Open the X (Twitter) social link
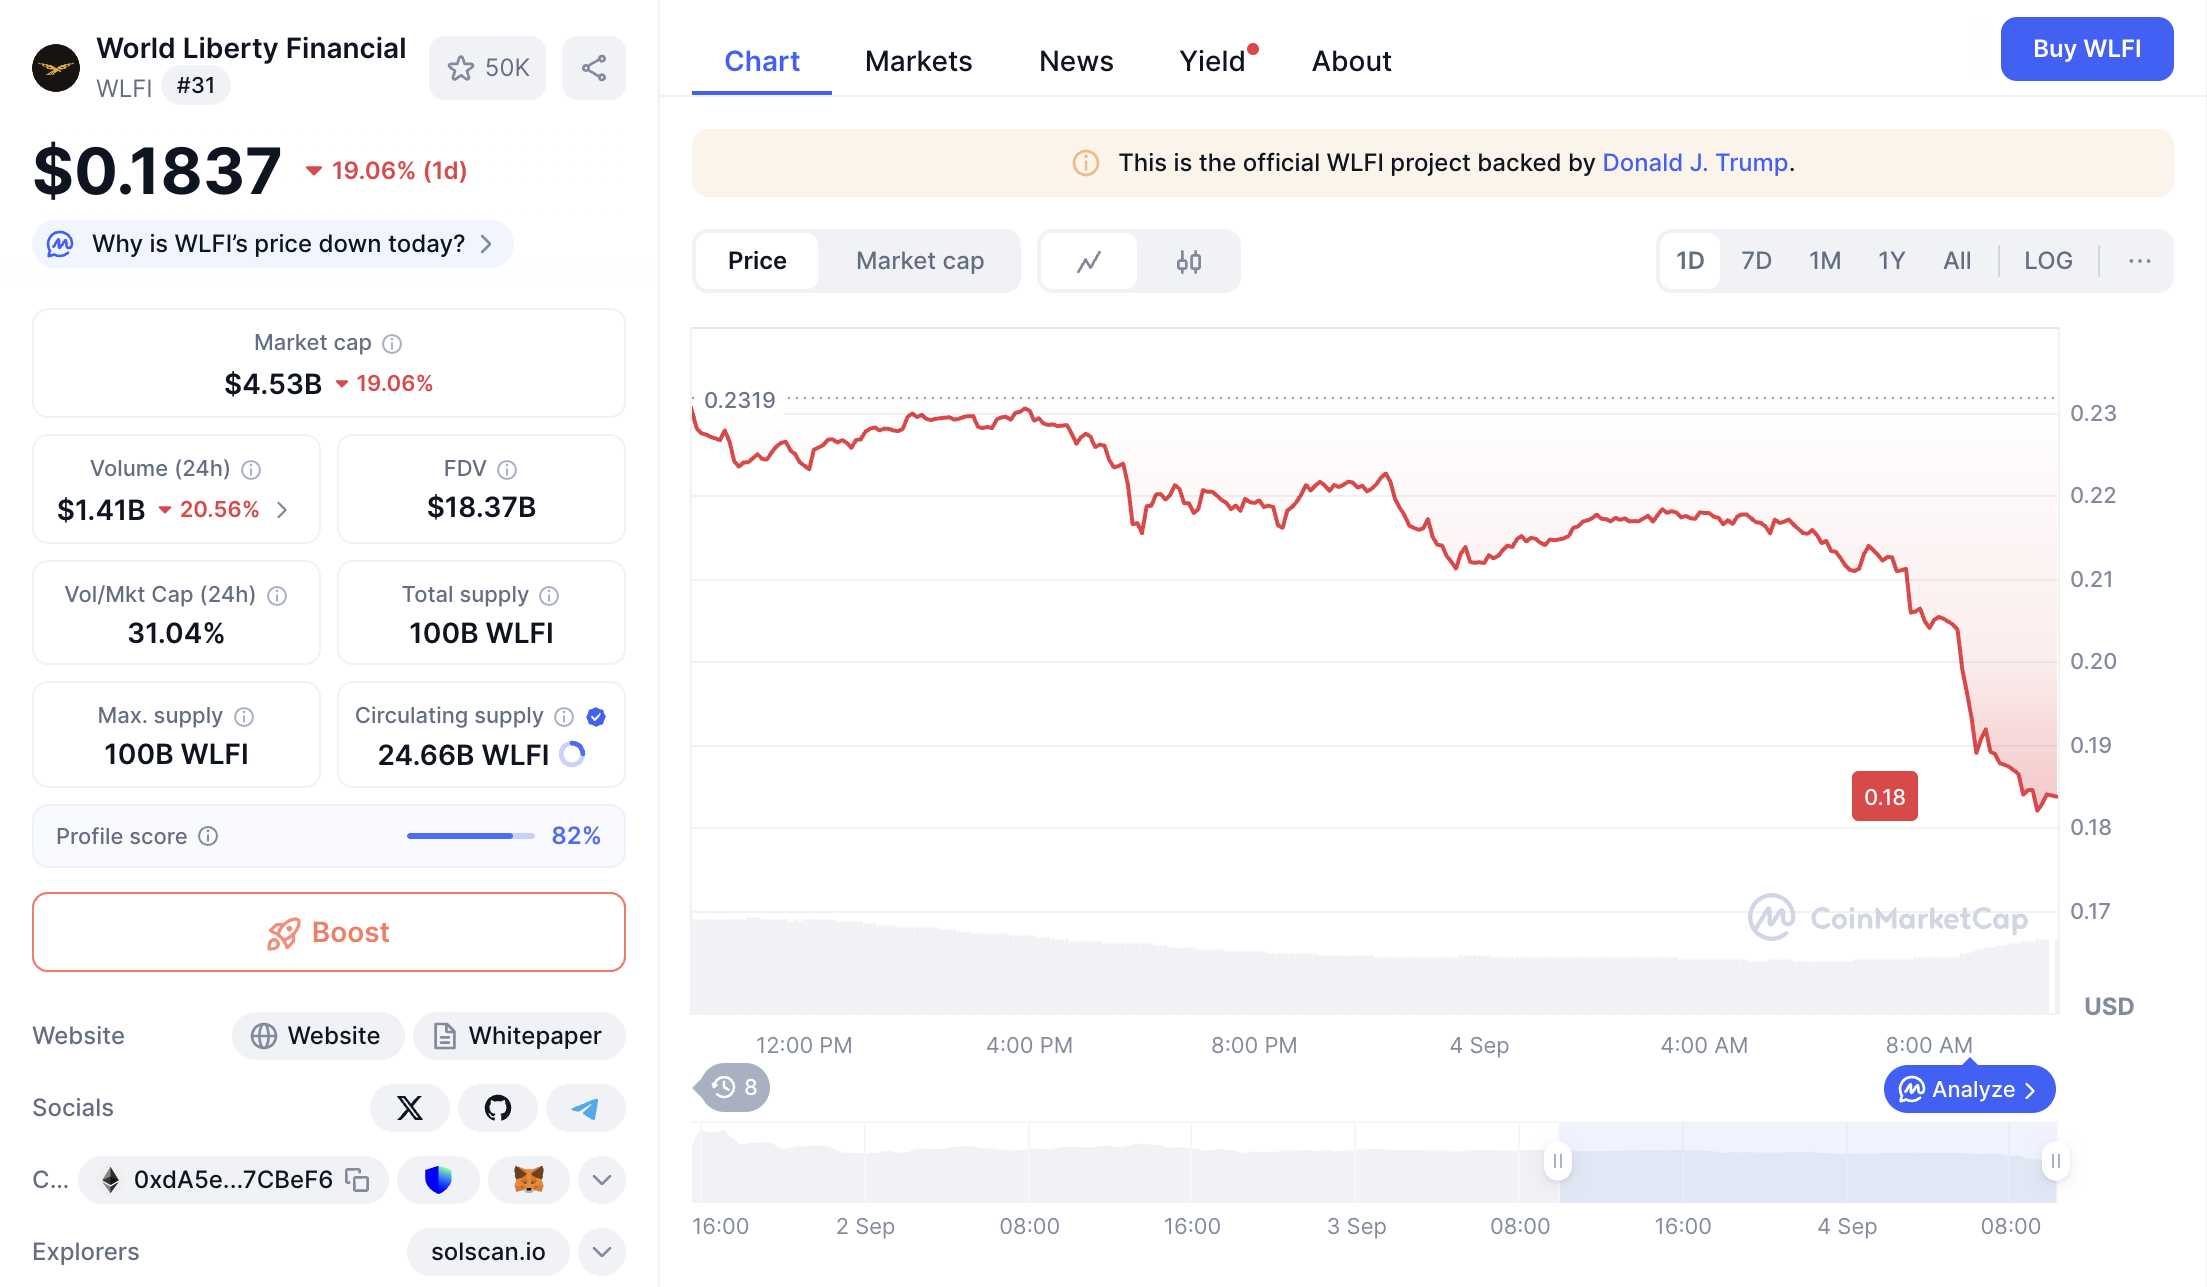2207x1287 pixels. click(x=410, y=1108)
